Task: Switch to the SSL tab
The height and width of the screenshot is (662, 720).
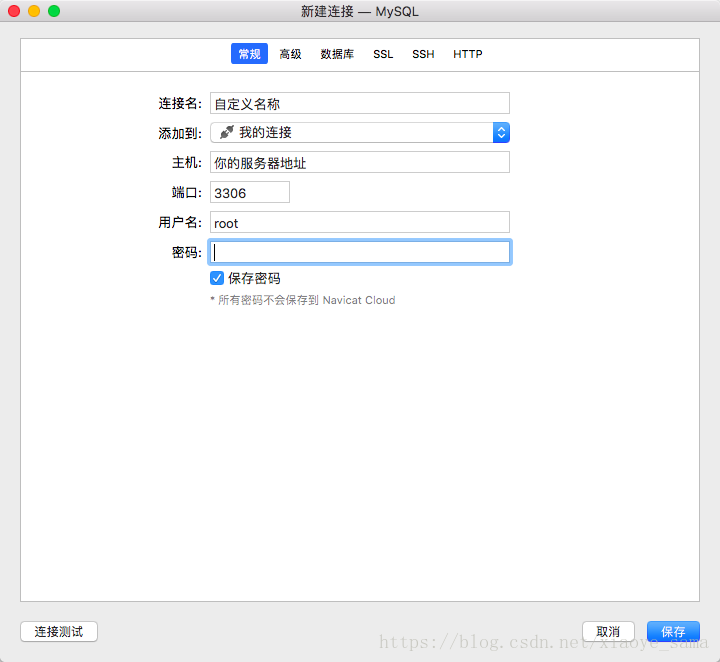Action: tap(383, 54)
